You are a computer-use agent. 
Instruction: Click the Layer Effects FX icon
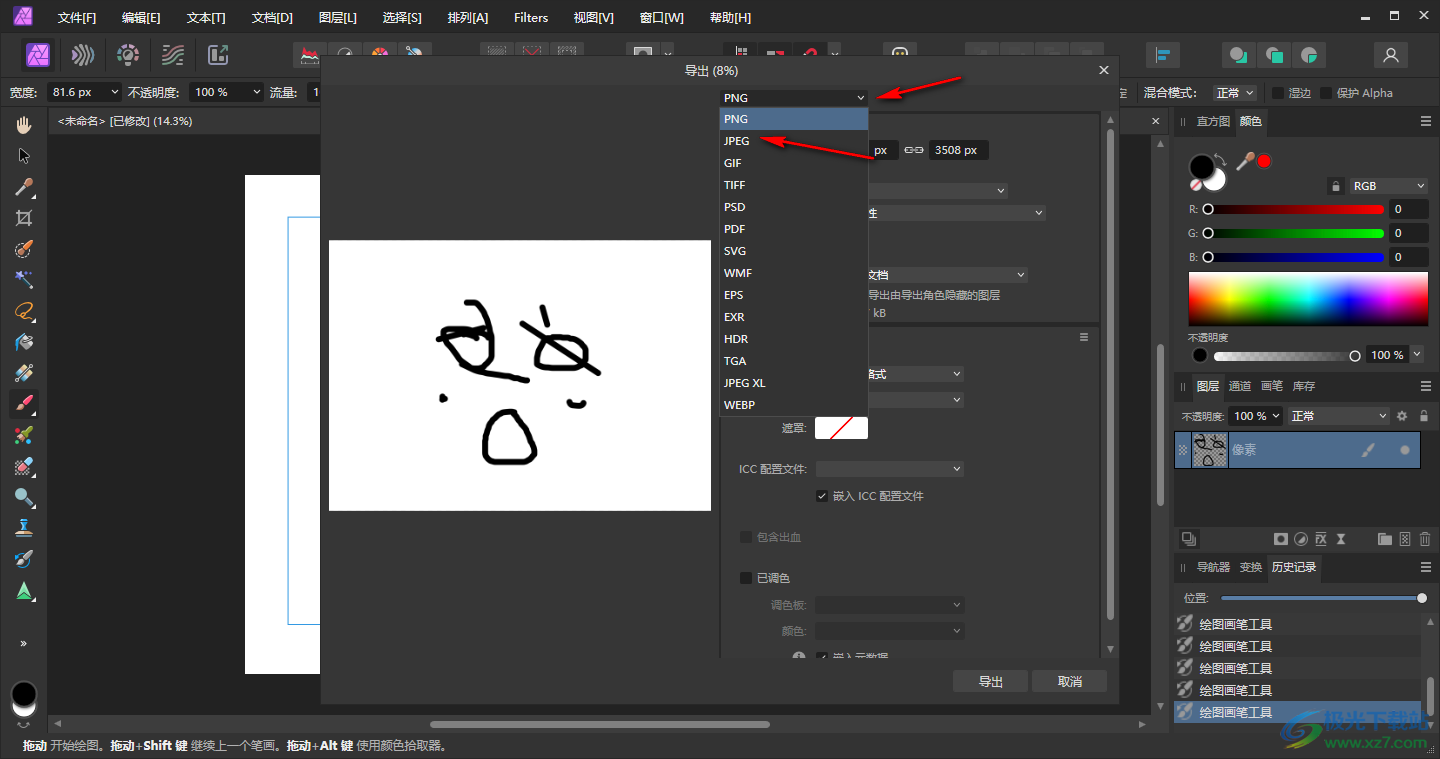(x=1321, y=539)
